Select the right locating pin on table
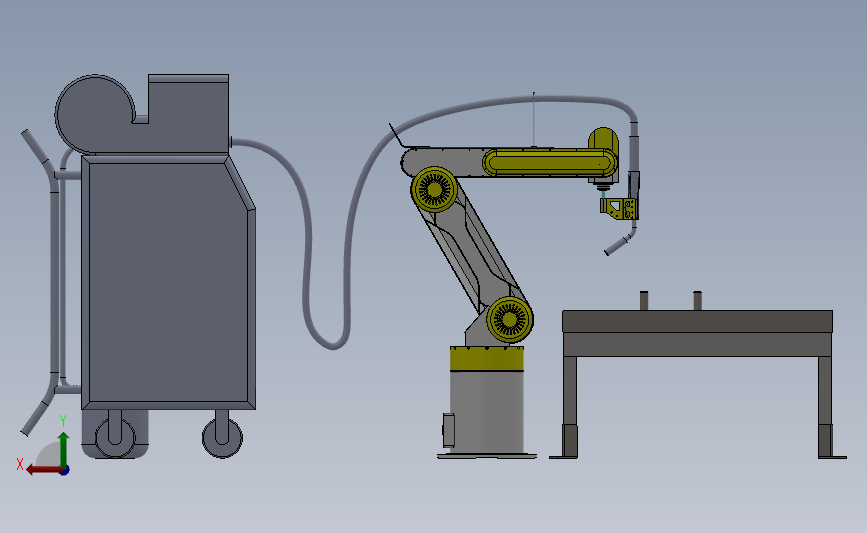Image resolution: width=867 pixels, height=533 pixels. (x=697, y=301)
